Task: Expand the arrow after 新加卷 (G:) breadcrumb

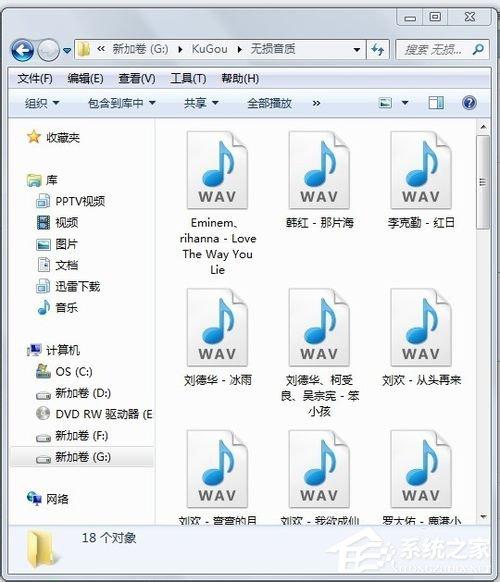Action: (x=180, y=49)
